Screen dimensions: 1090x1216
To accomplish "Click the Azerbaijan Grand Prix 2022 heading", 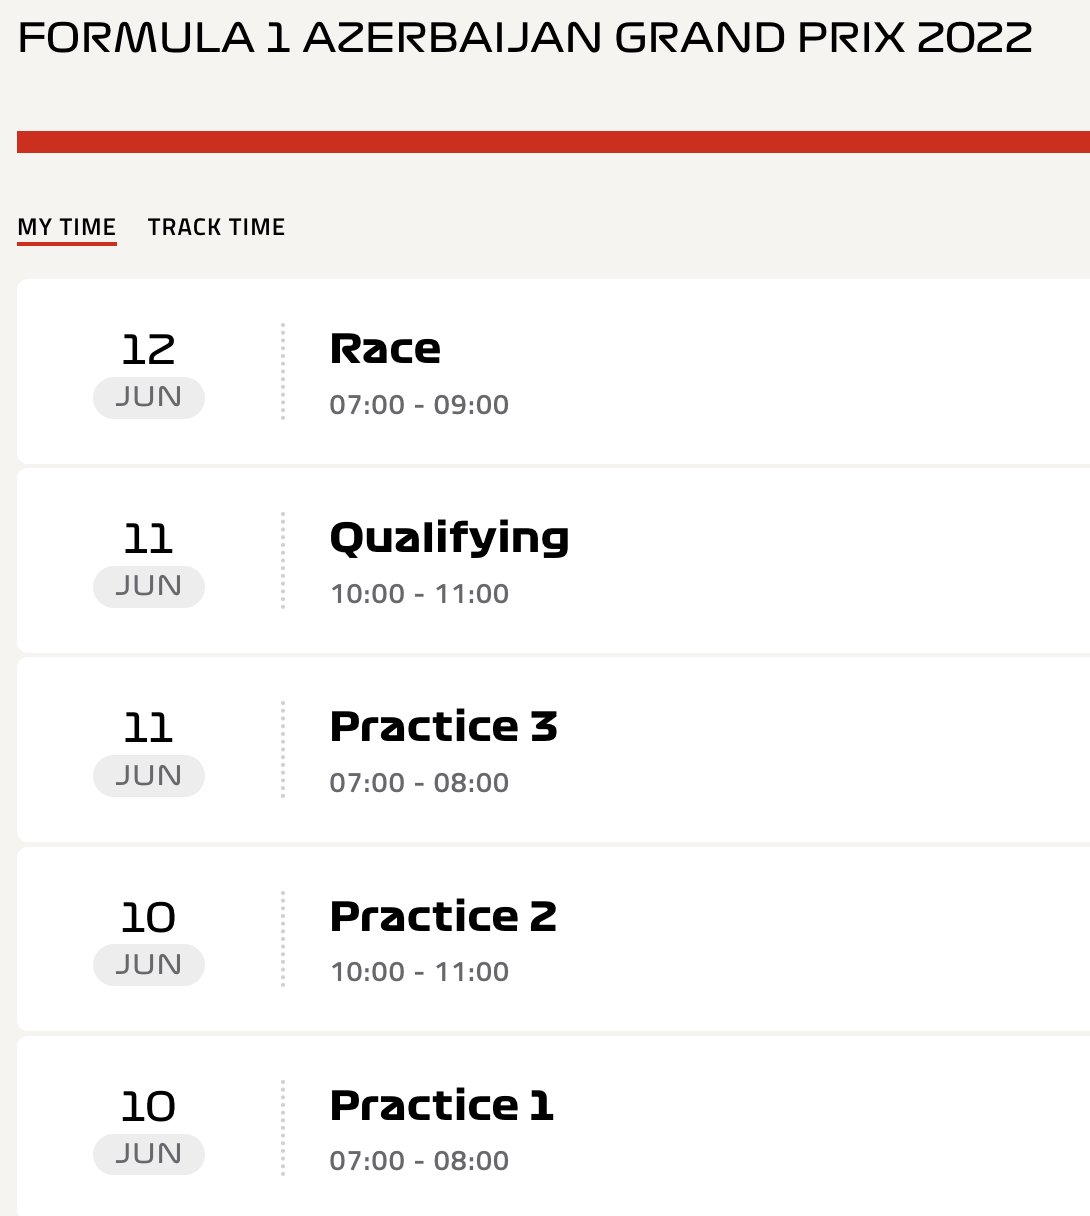I will tap(525, 38).
